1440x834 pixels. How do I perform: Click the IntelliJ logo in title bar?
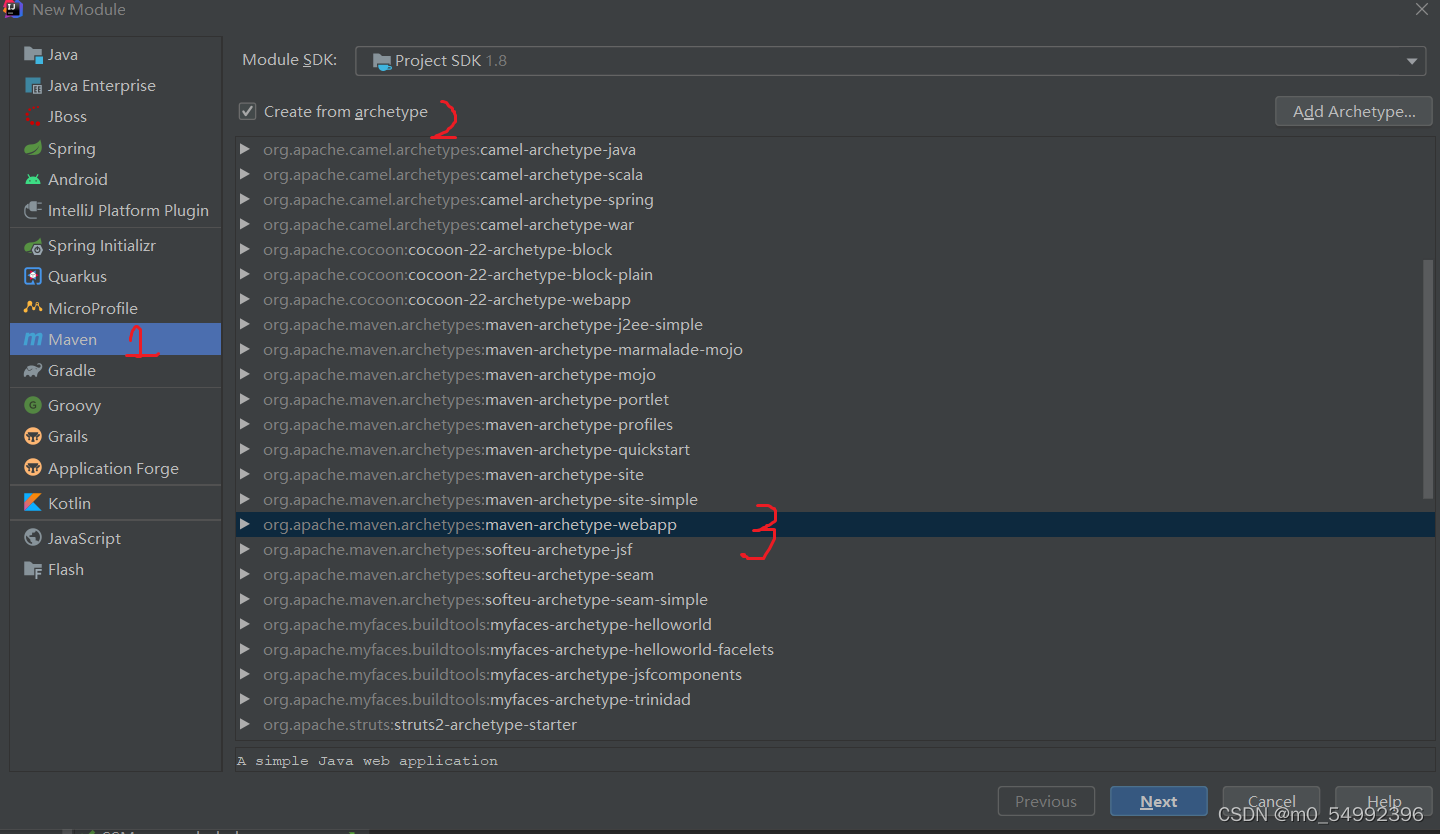(14, 10)
